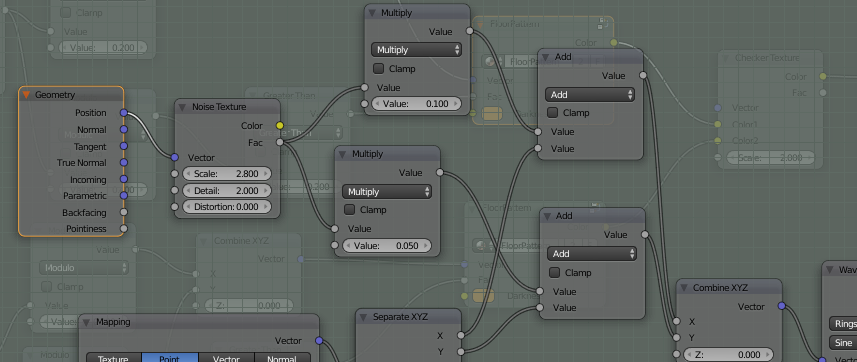Collapse the lower Add node
857x362 pixels.
pyautogui.click(x=548, y=217)
